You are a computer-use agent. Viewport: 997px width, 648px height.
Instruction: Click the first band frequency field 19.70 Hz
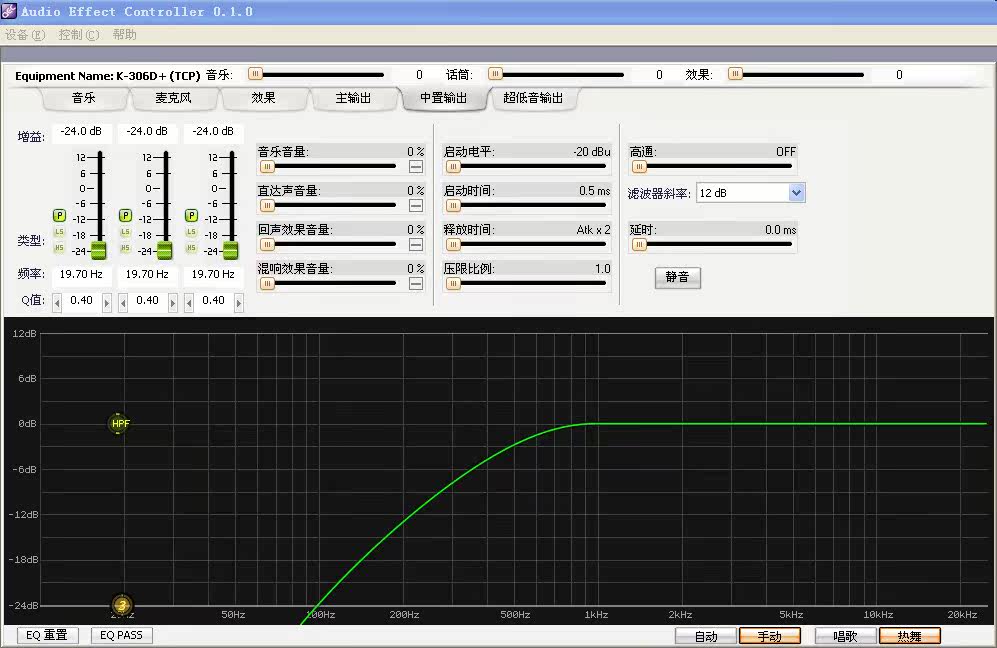click(x=81, y=274)
